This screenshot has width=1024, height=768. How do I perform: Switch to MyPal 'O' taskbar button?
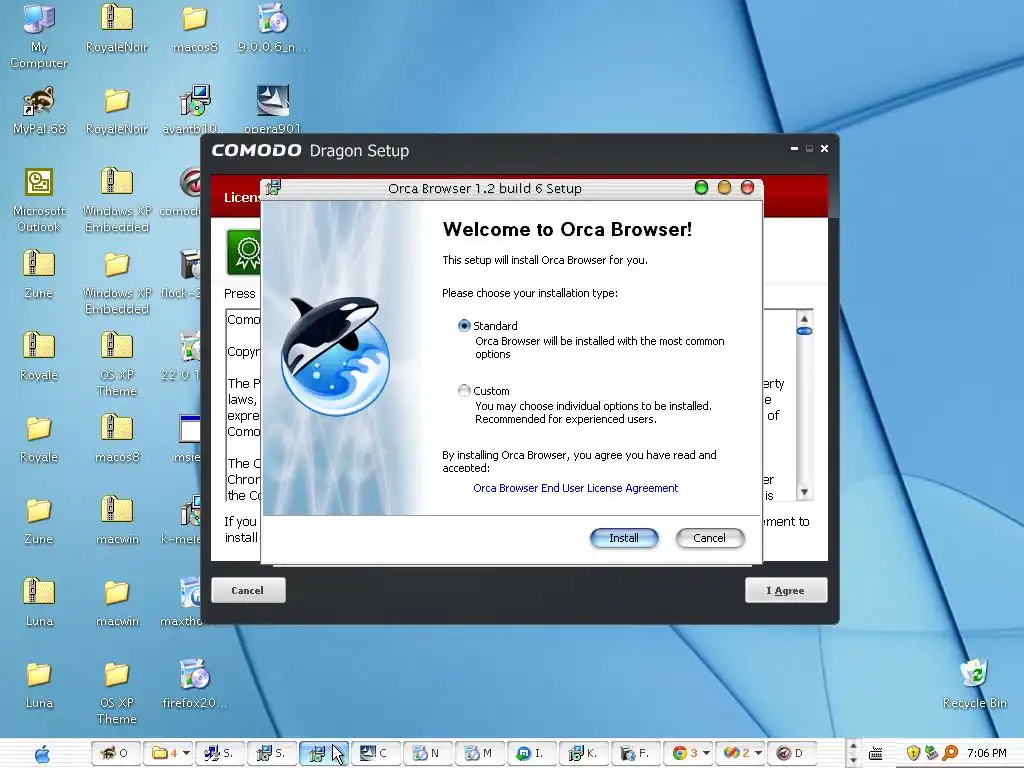click(x=115, y=753)
